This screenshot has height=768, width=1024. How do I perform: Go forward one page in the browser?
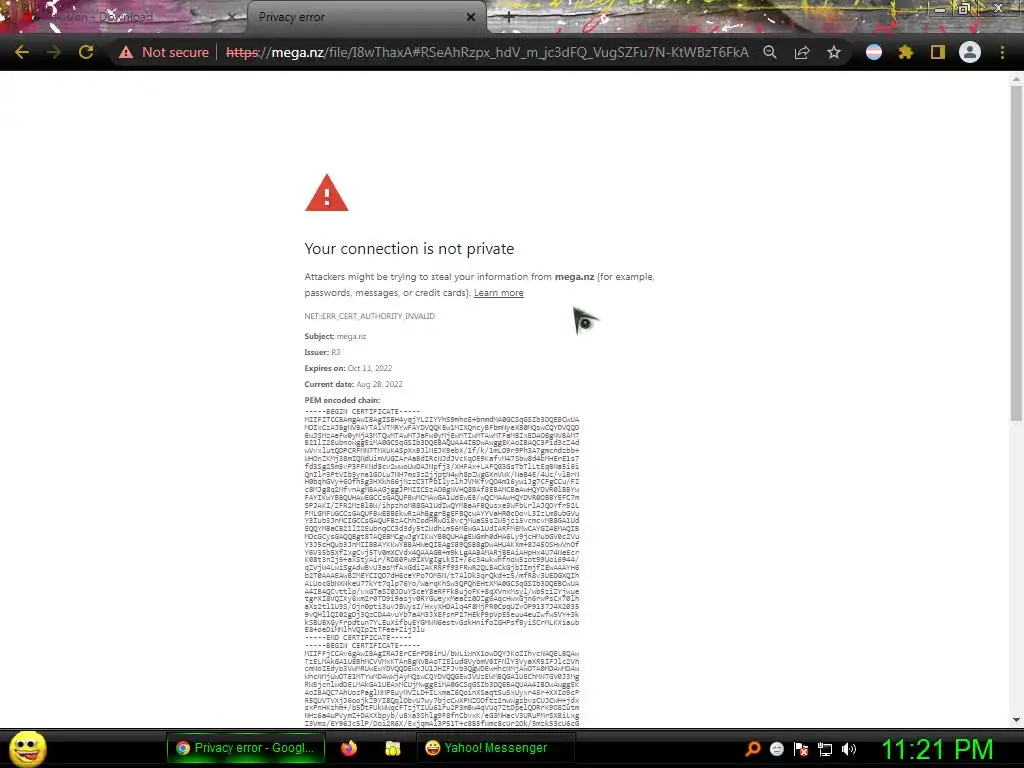(x=54, y=52)
